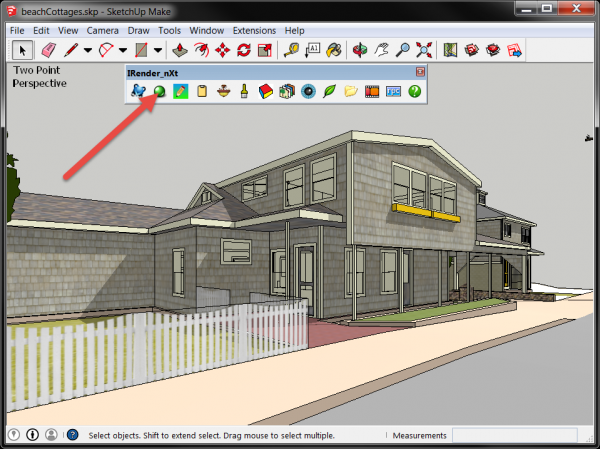Expand the Rectangle shape dropdown arrow
The width and height of the screenshot is (600, 449).
(158, 49)
